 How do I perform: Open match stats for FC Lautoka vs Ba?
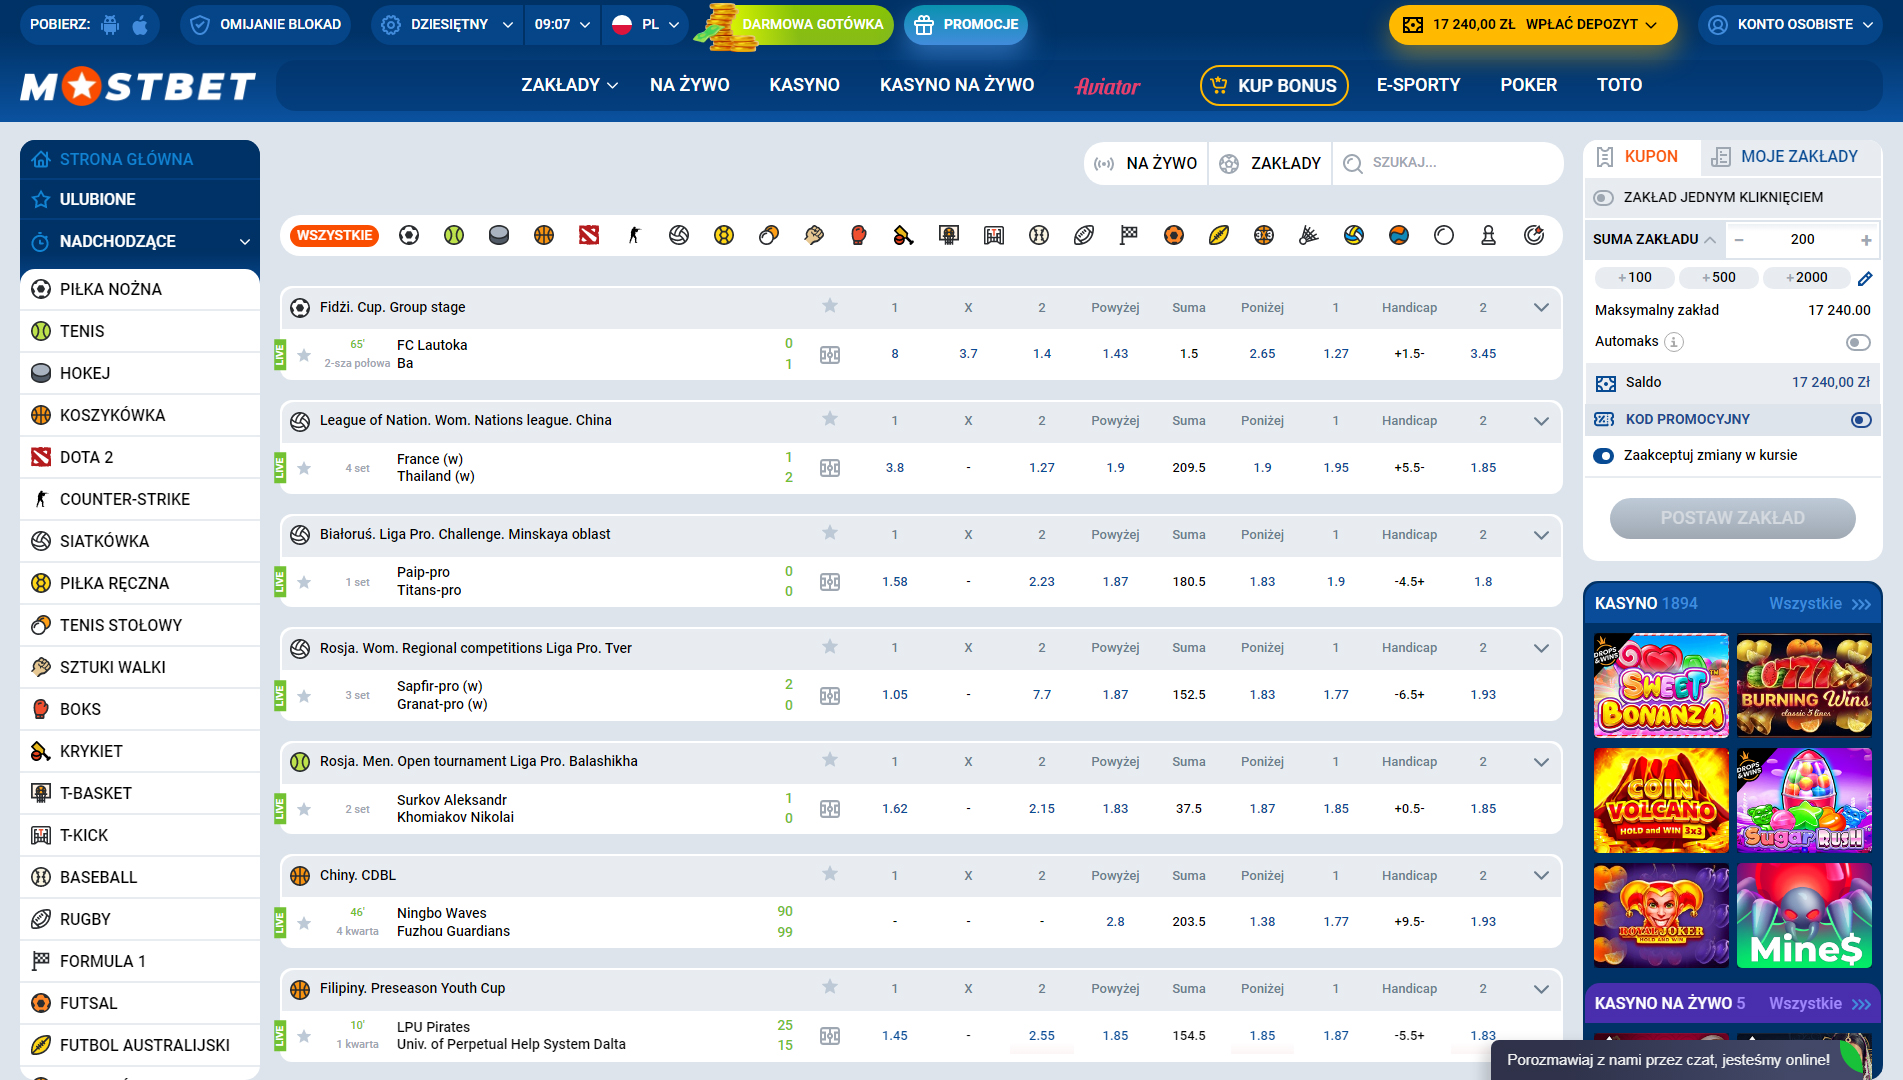click(x=830, y=354)
